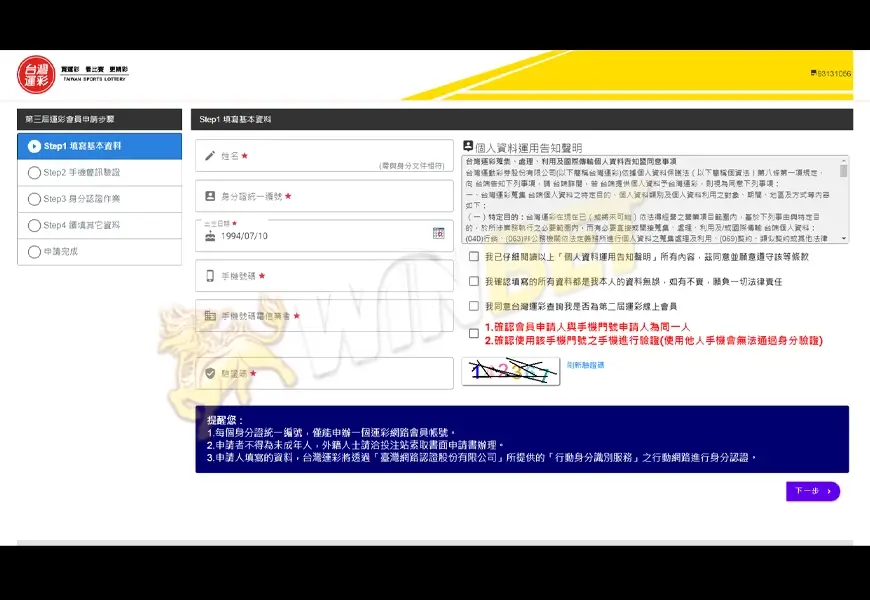Select Step1 填寫基本資料 in the sidebar
The width and height of the screenshot is (870, 600).
tap(99, 146)
